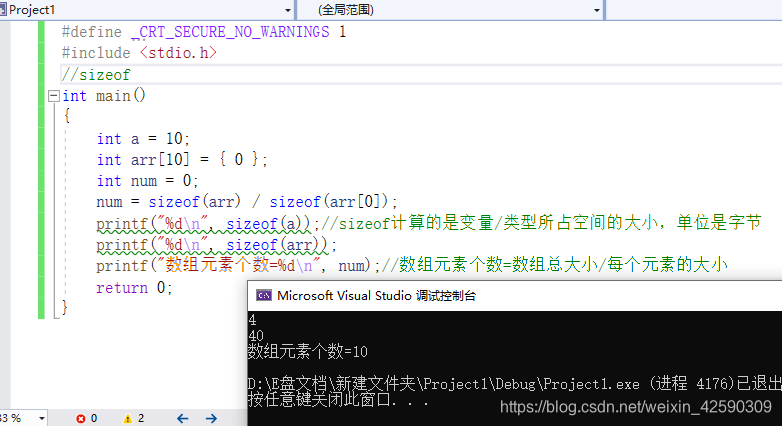Click the printf 数组元素个数 statement
This screenshot has height=426, width=782.
(238, 265)
